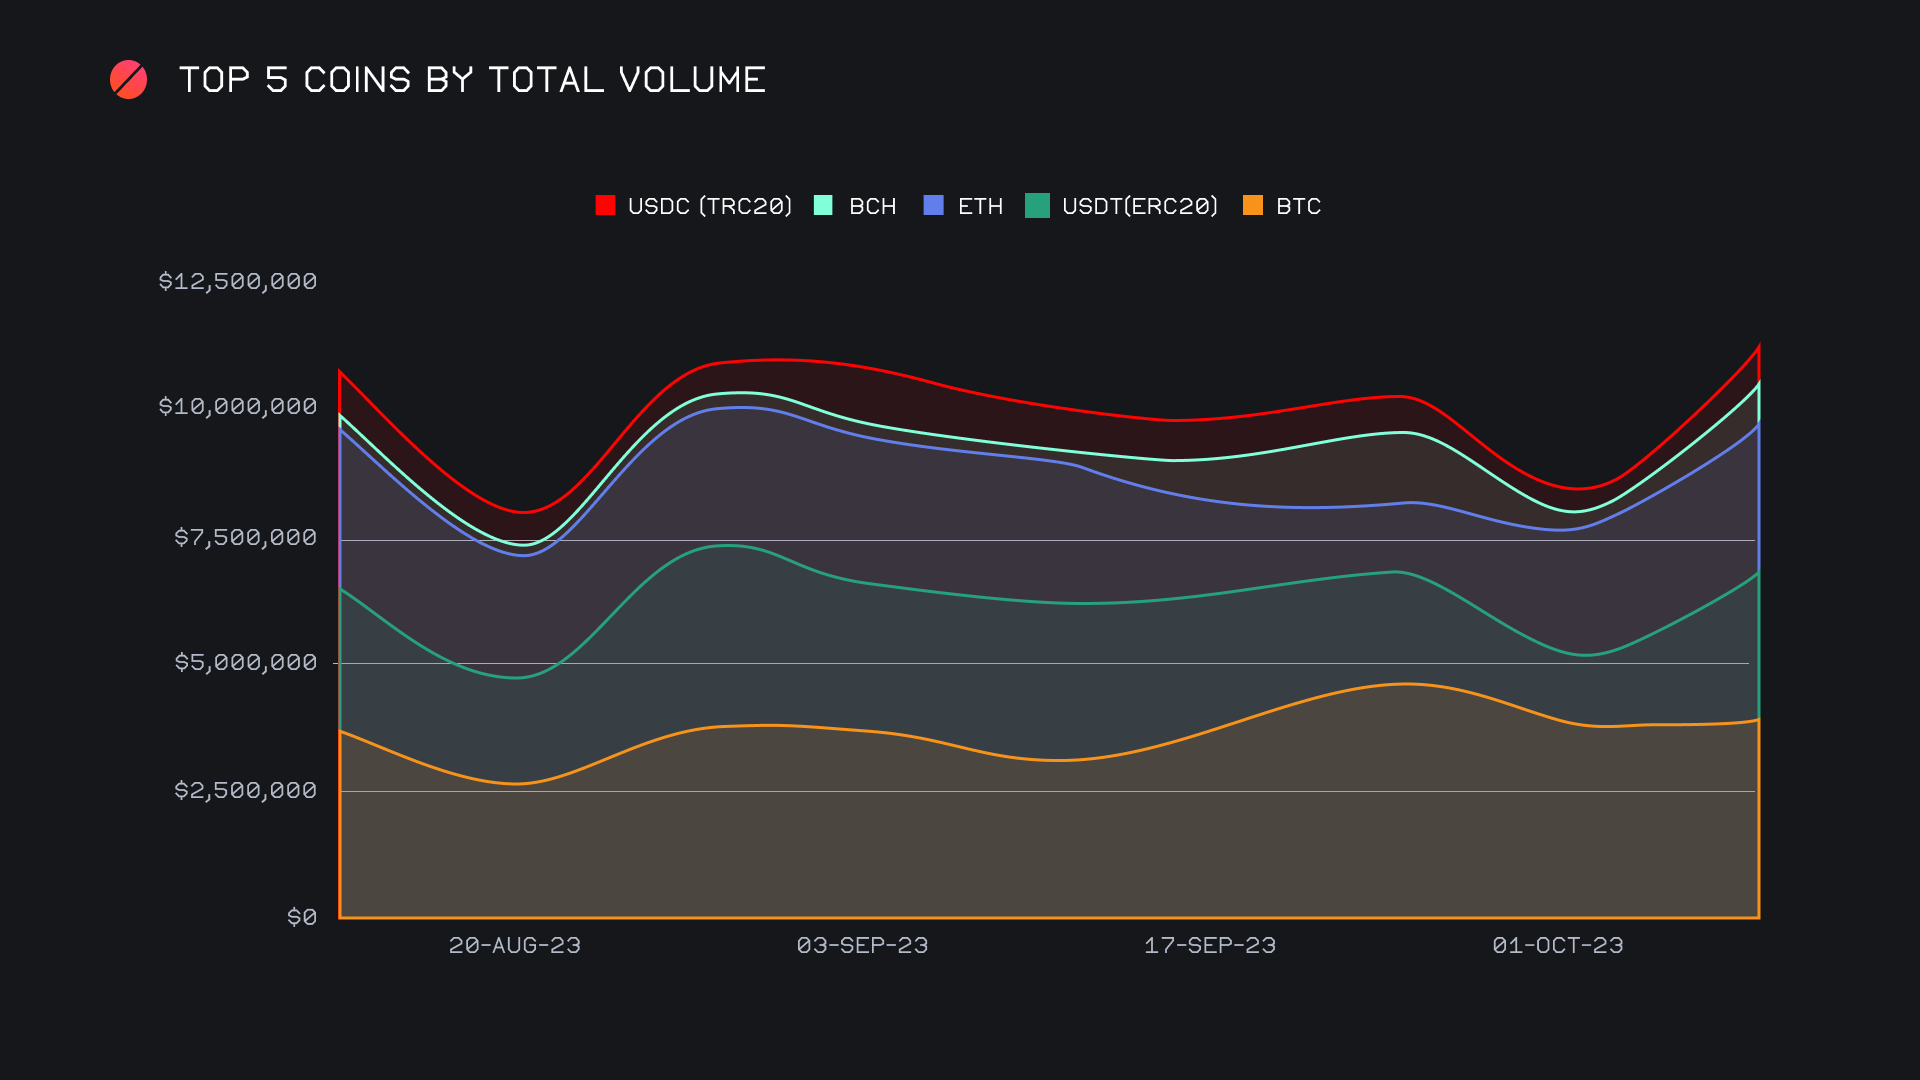Click the mint BCH legend swatch

click(823, 206)
